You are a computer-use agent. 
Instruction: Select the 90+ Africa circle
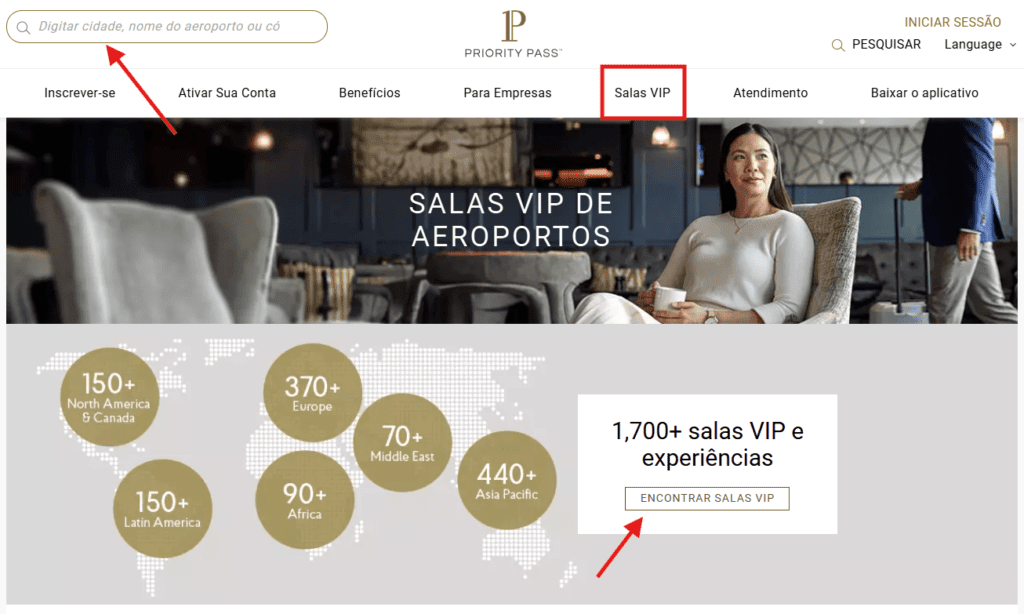pos(304,500)
